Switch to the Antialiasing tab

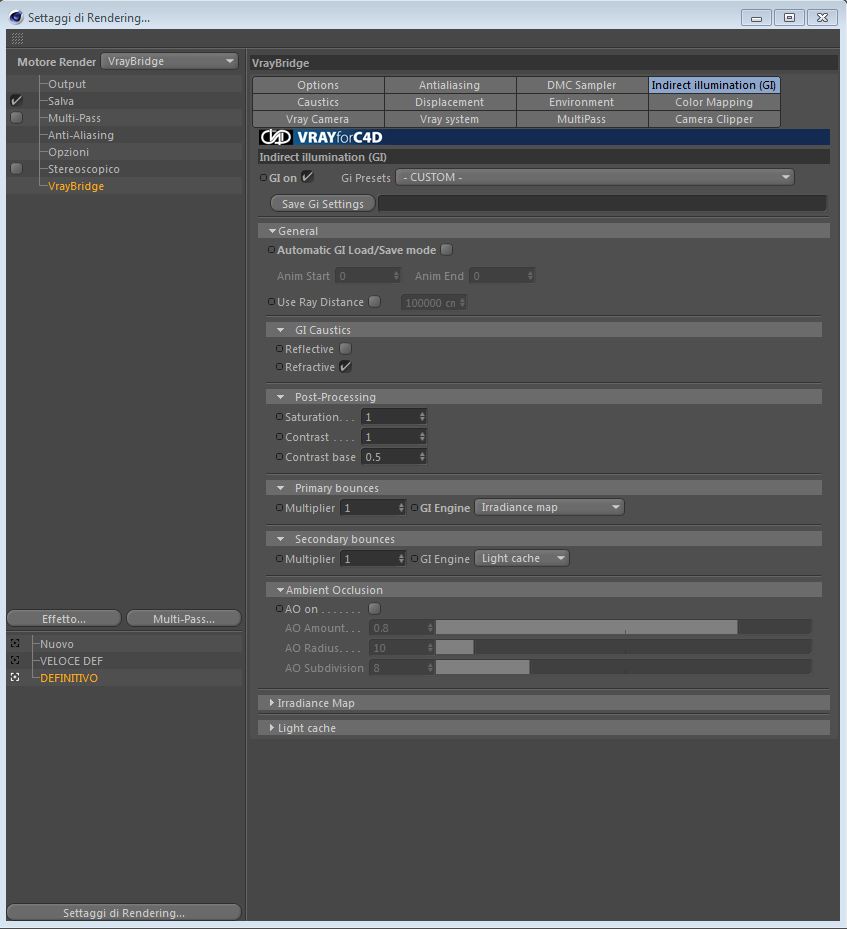450,85
